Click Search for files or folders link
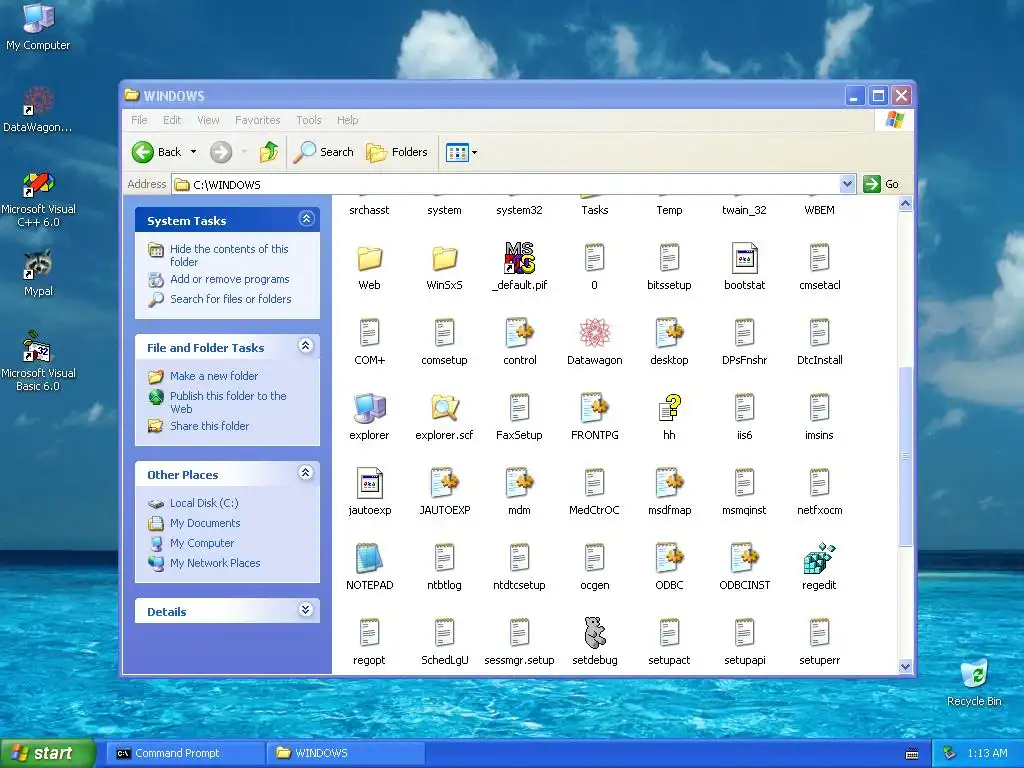This screenshot has height=768, width=1024. tap(231, 299)
